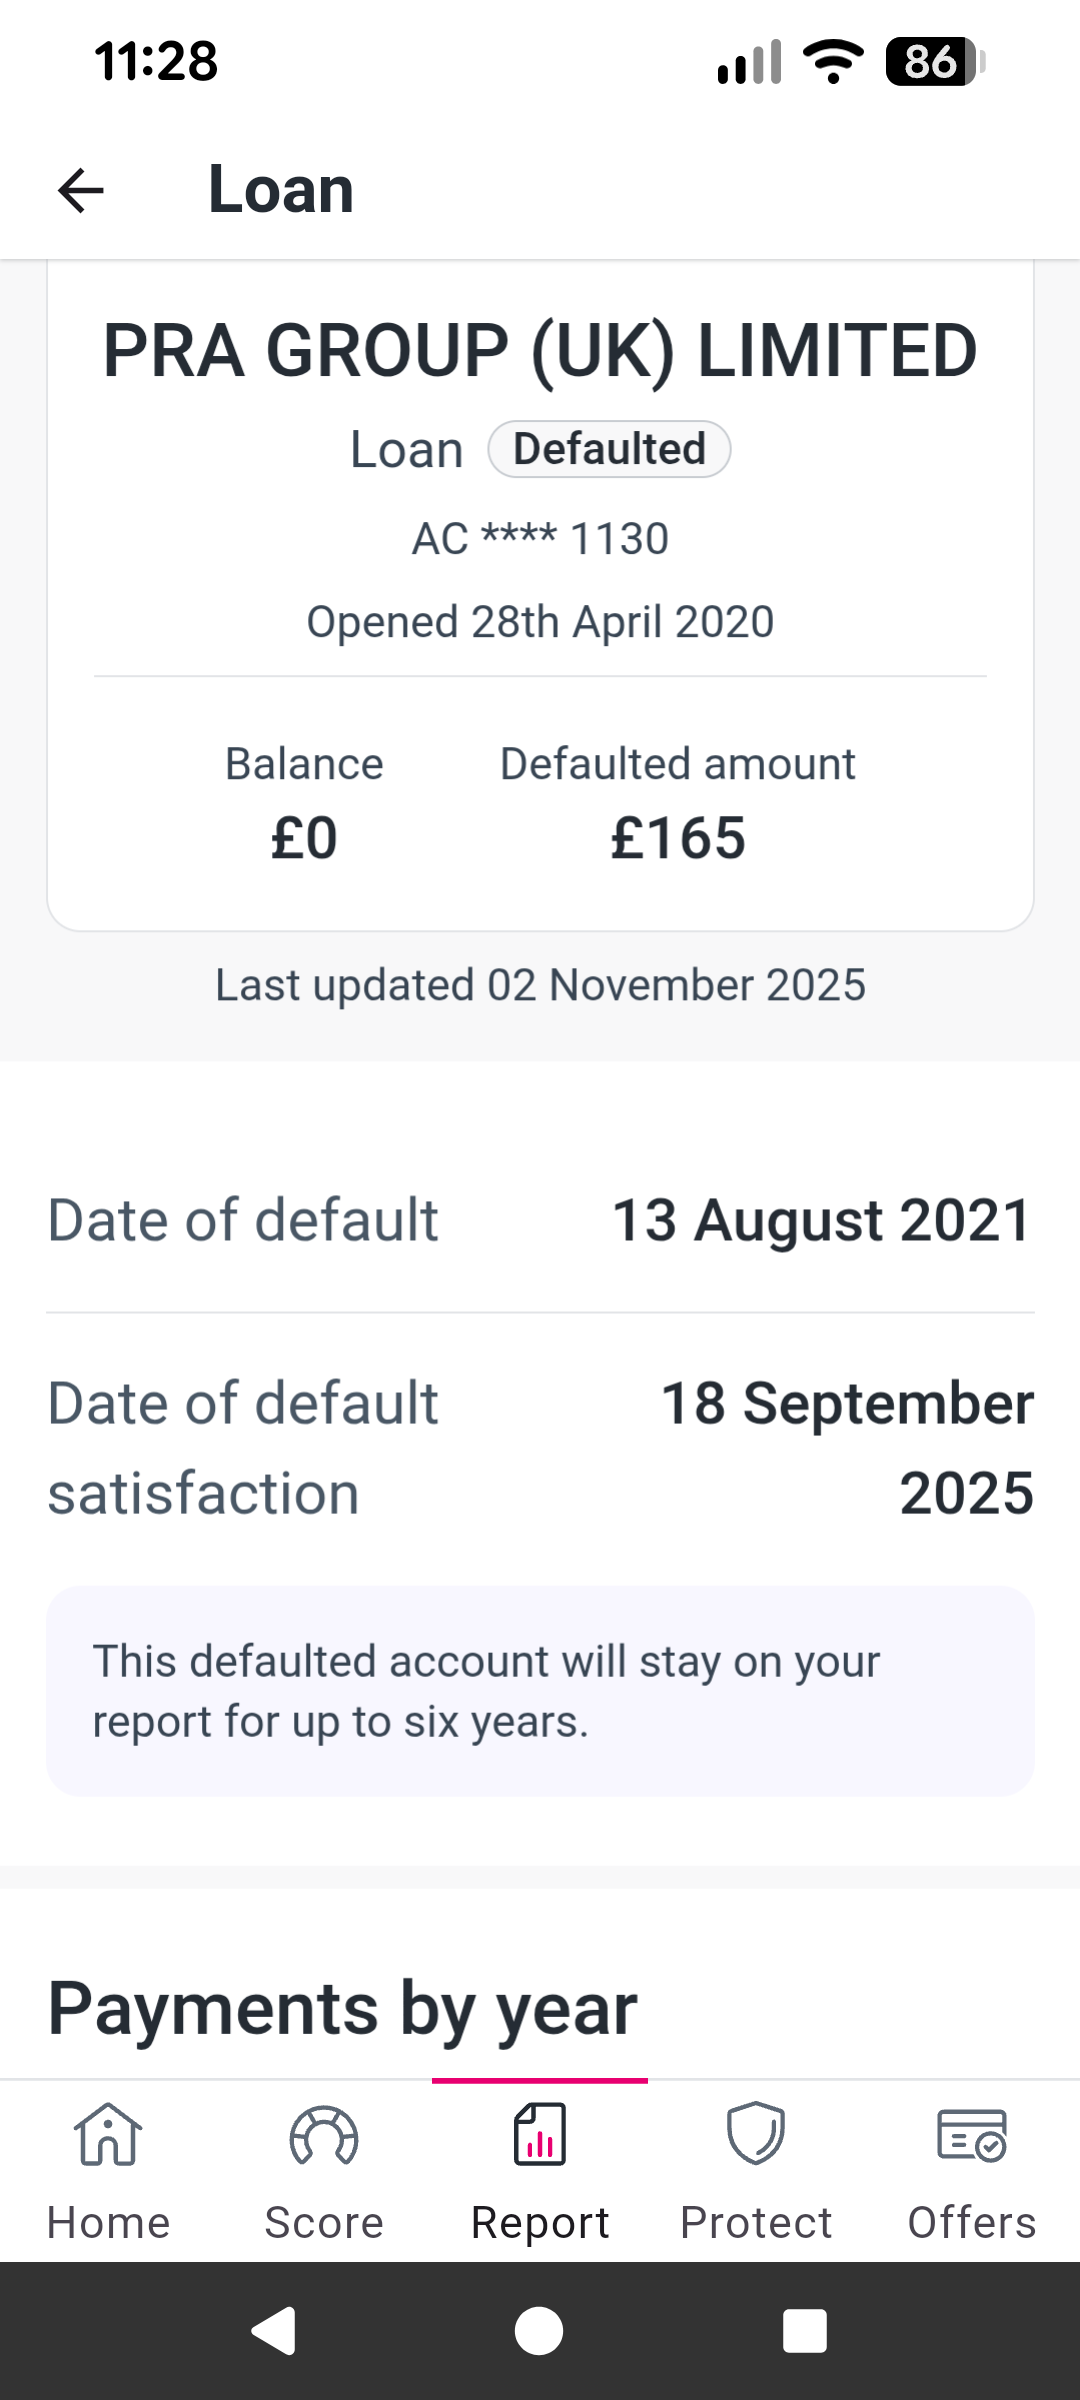This screenshot has height=2400, width=1080.
Task: Tap the Defaulted status badge
Action: [x=609, y=449]
